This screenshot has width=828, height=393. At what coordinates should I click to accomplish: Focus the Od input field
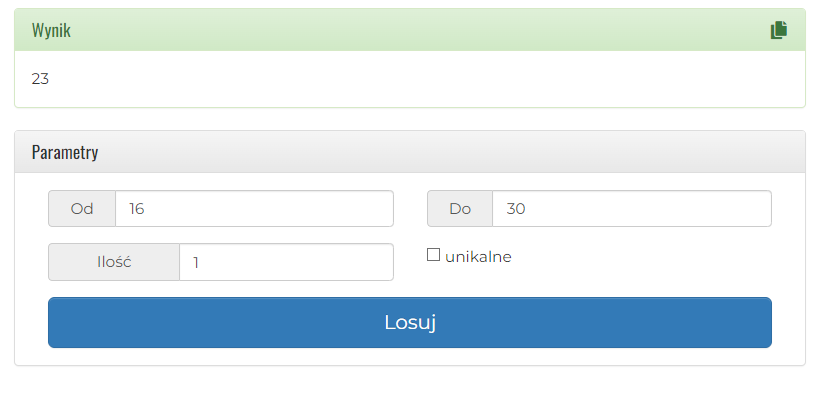point(254,209)
